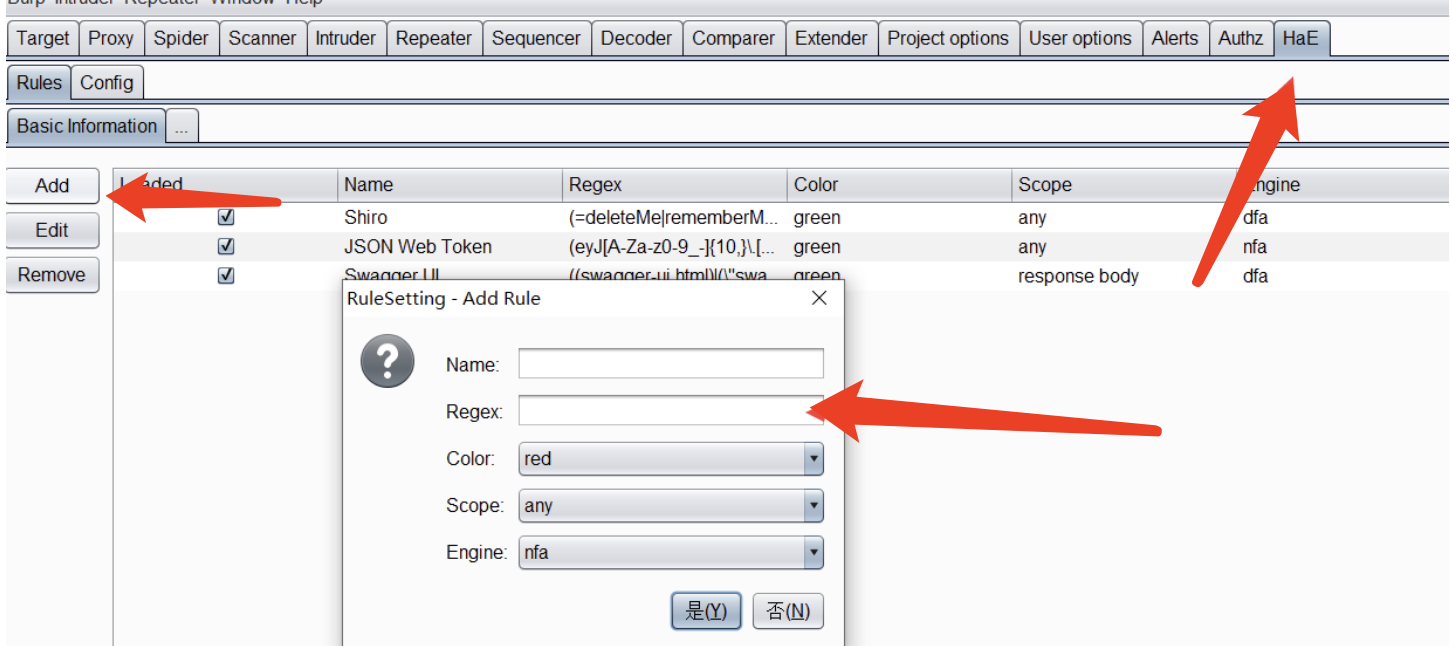Click into the Name input field
The image size is (1450, 646).
[x=670, y=364]
